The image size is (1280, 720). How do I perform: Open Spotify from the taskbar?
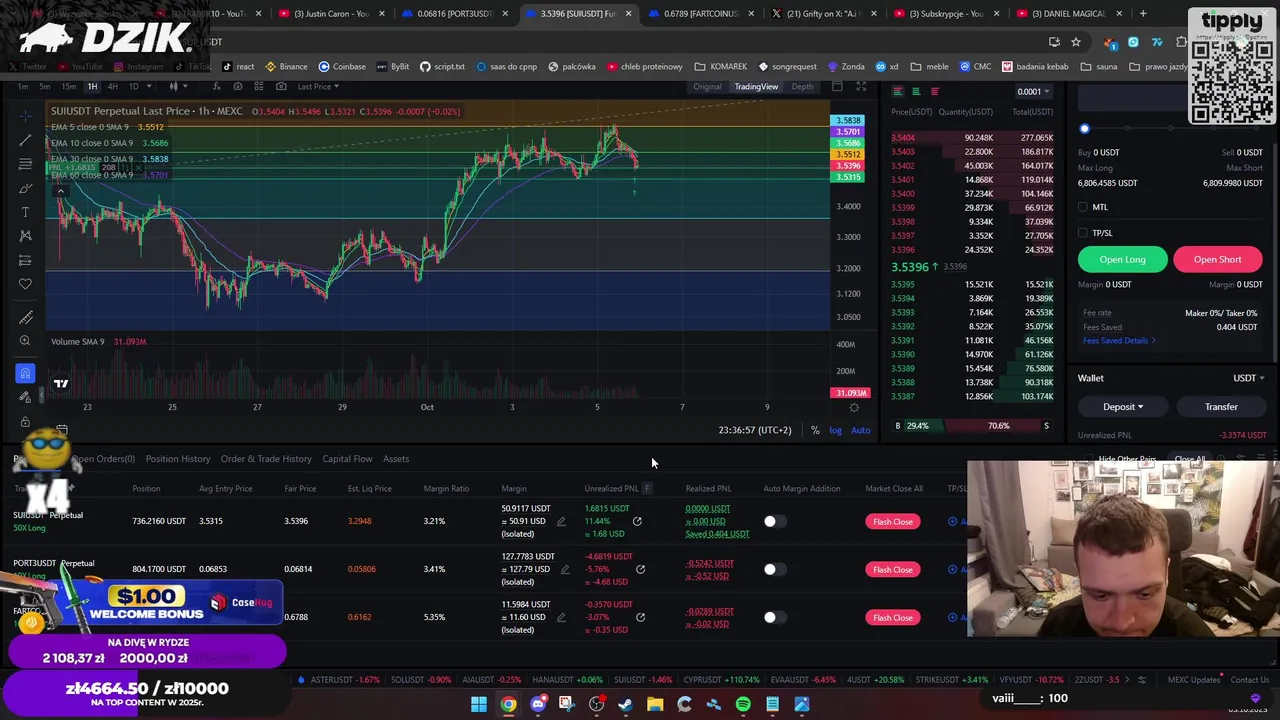coord(743,704)
